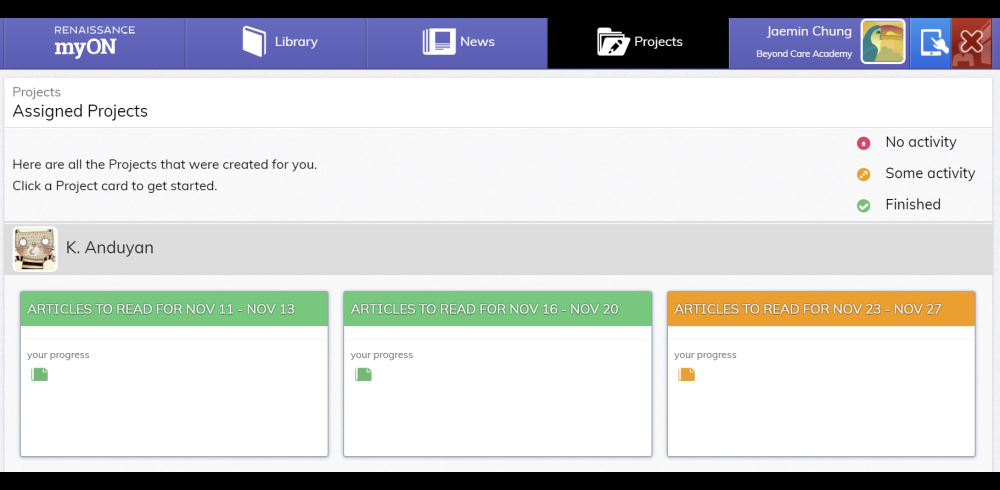Image resolution: width=1000 pixels, height=490 pixels.
Task: Open project Articles to Read Nov 23 - Nov 27
Action: click(x=821, y=373)
